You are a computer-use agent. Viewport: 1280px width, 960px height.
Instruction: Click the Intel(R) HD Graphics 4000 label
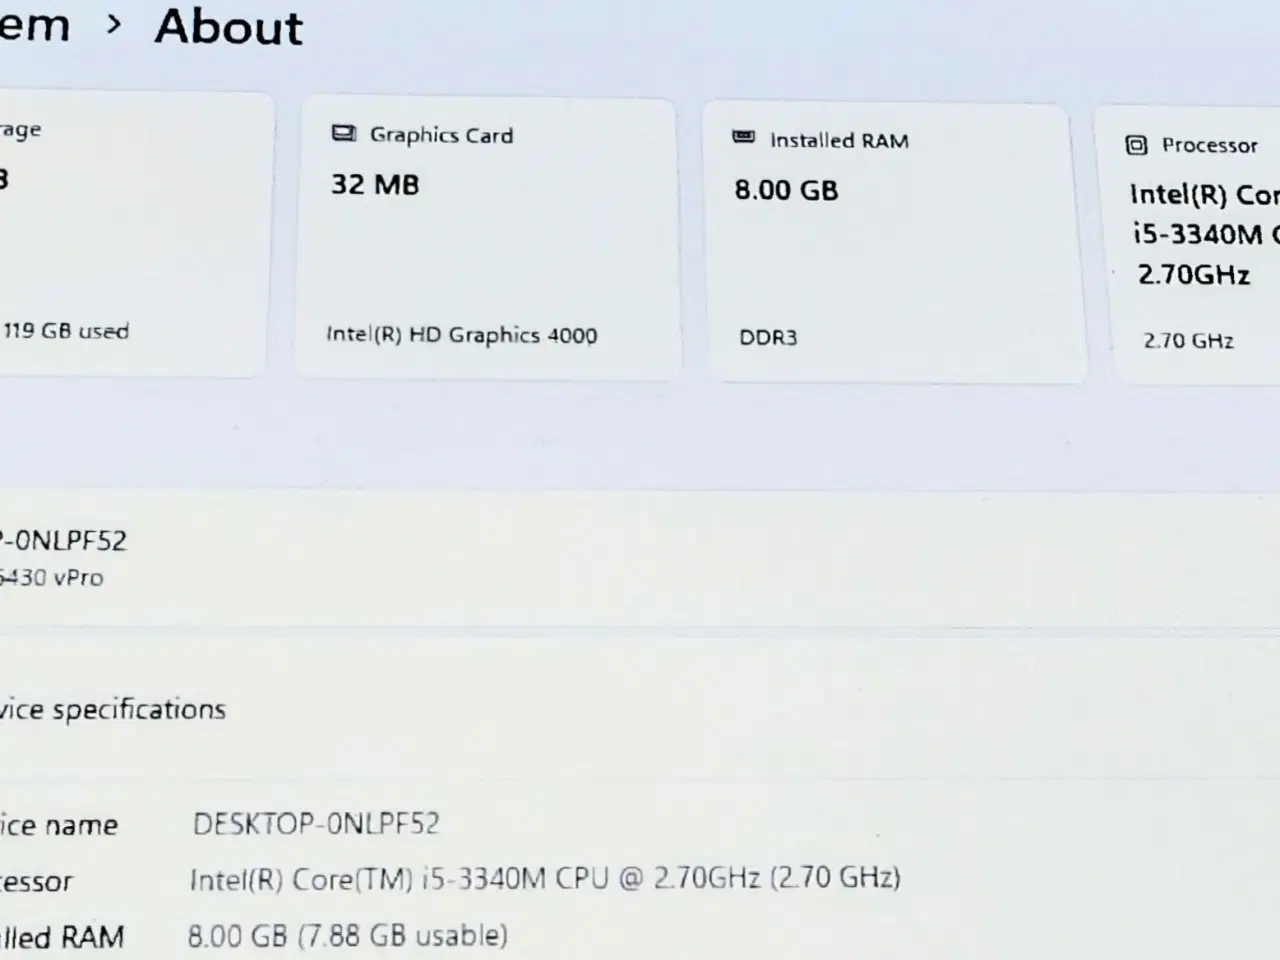pyautogui.click(x=461, y=335)
